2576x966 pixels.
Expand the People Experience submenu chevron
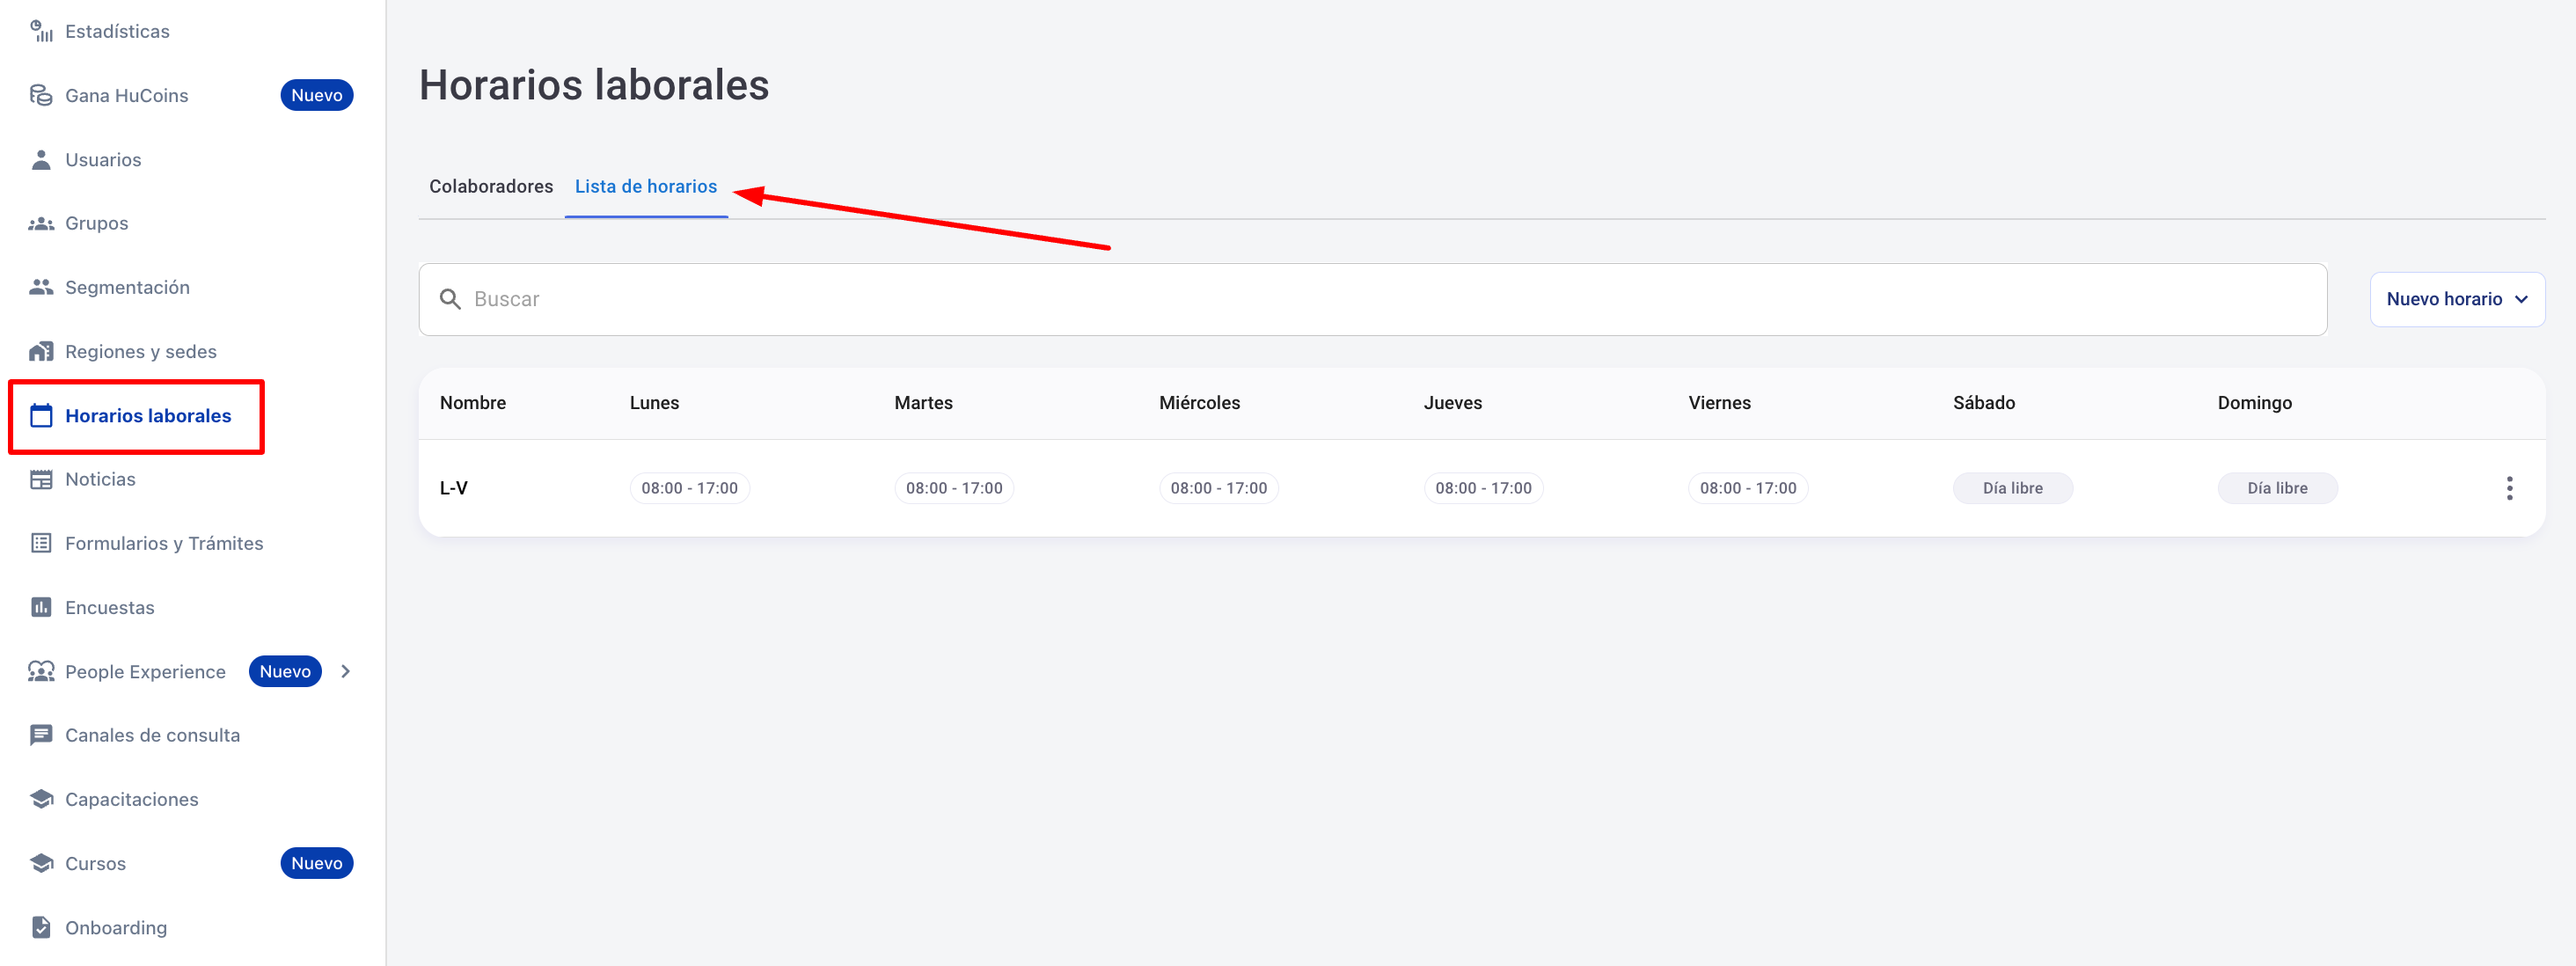pyautogui.click(x=346, y=671)
